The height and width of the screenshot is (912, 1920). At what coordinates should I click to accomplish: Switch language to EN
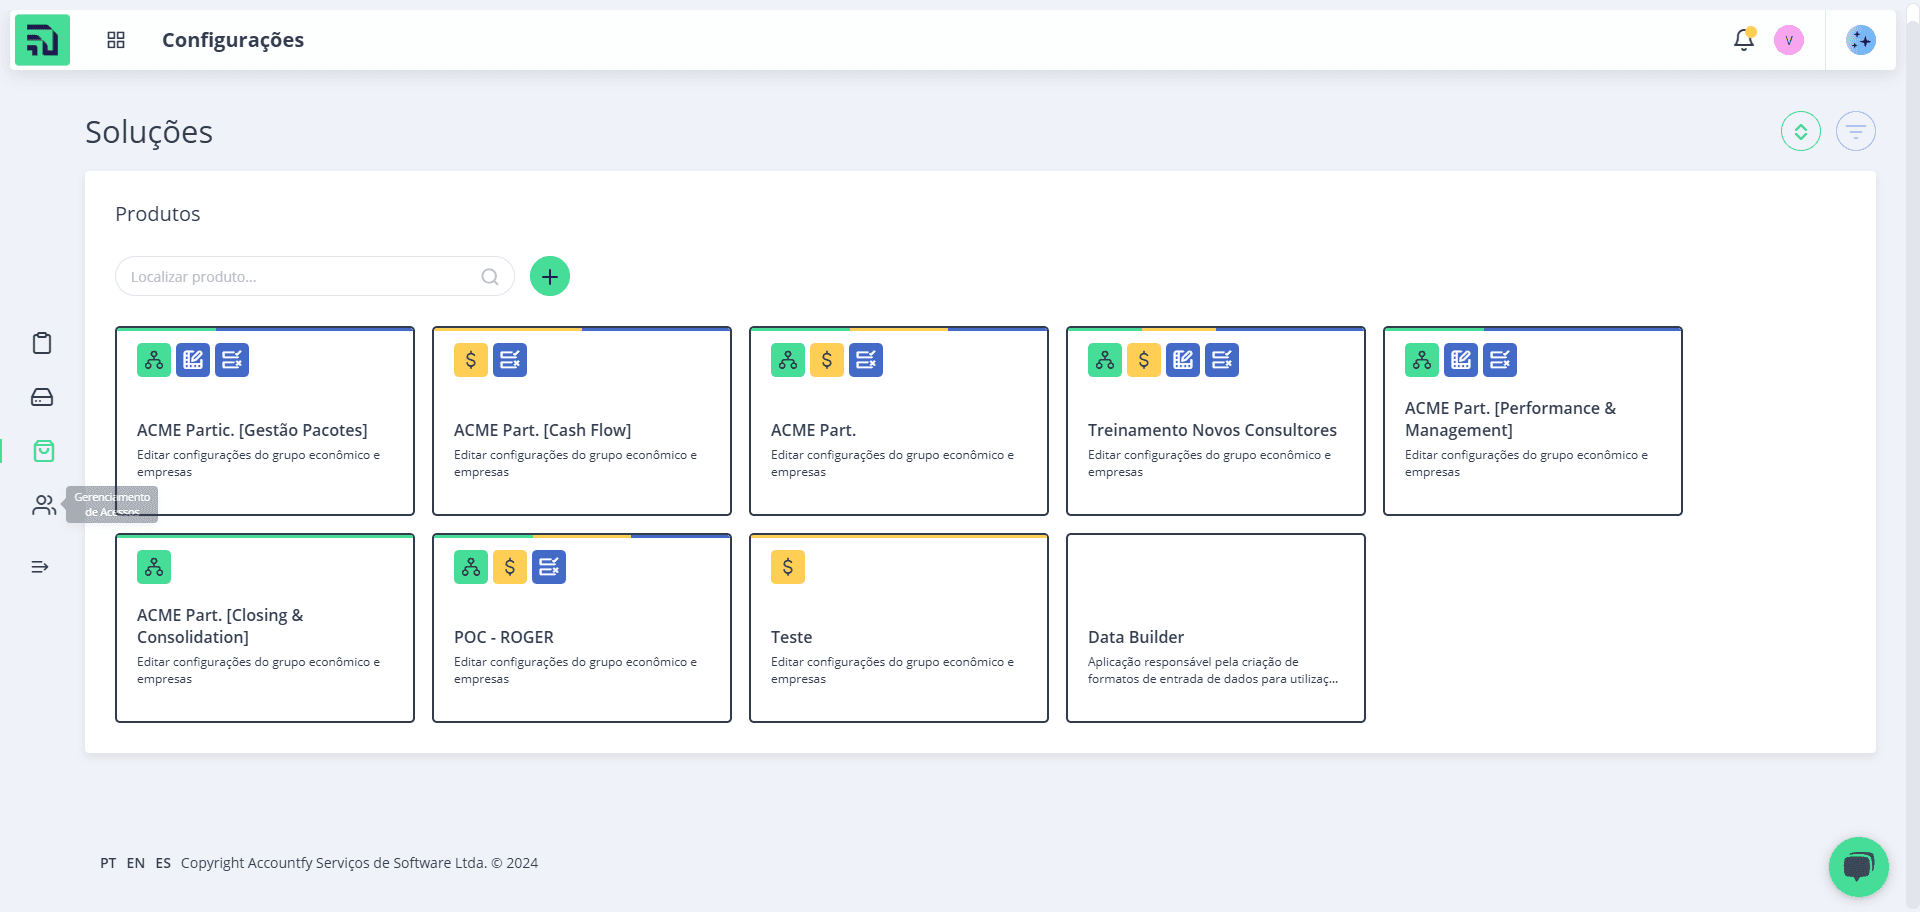pos(136,863)
